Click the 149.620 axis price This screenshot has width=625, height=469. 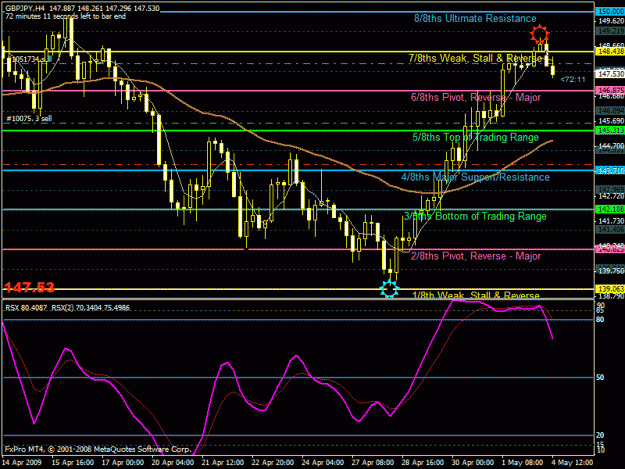611,21
